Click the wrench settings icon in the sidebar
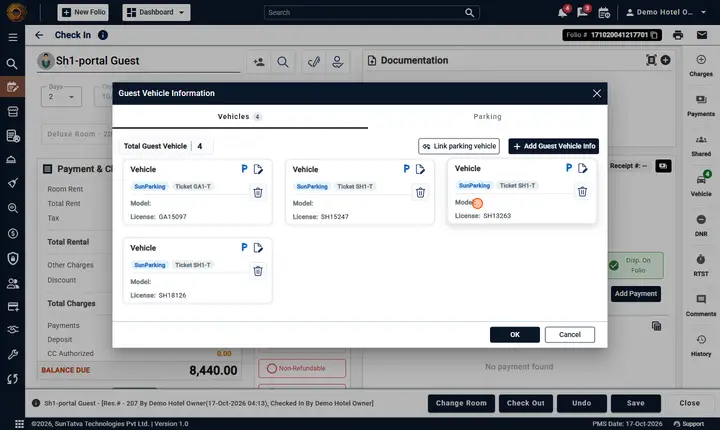The image size is (720, 430). click(x=13, y=354)
